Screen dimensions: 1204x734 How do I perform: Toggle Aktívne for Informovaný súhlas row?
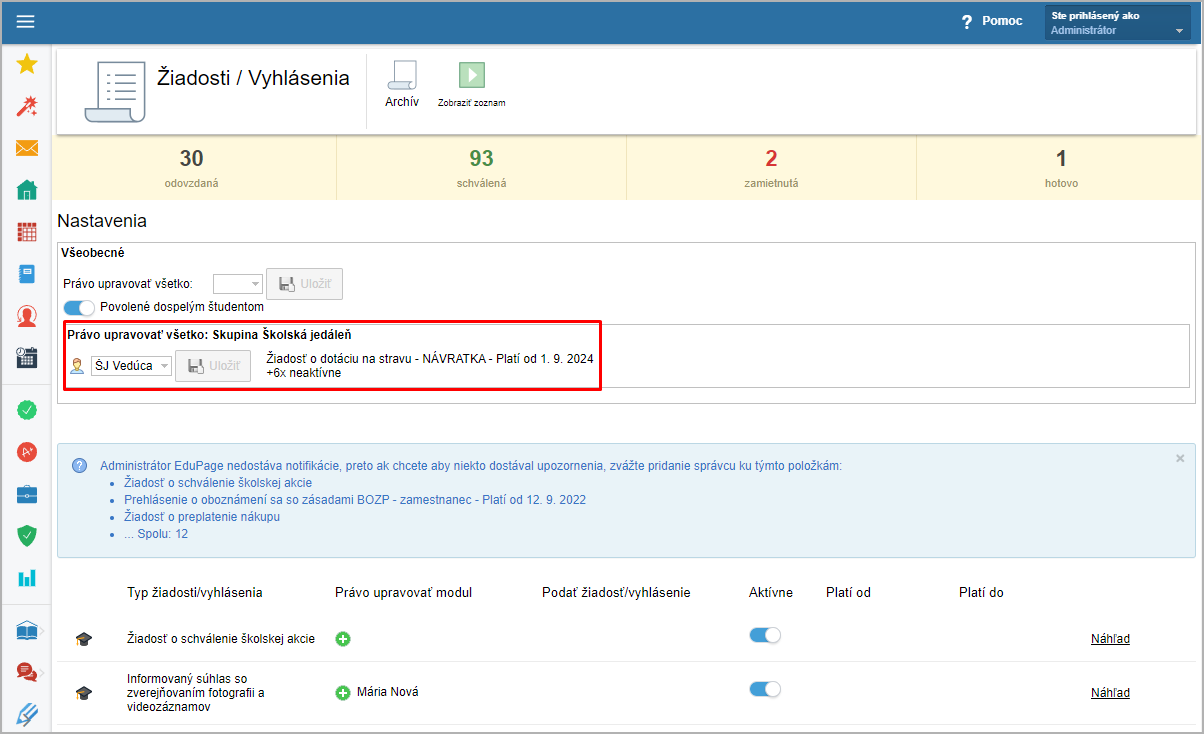(x=765, y=689)
